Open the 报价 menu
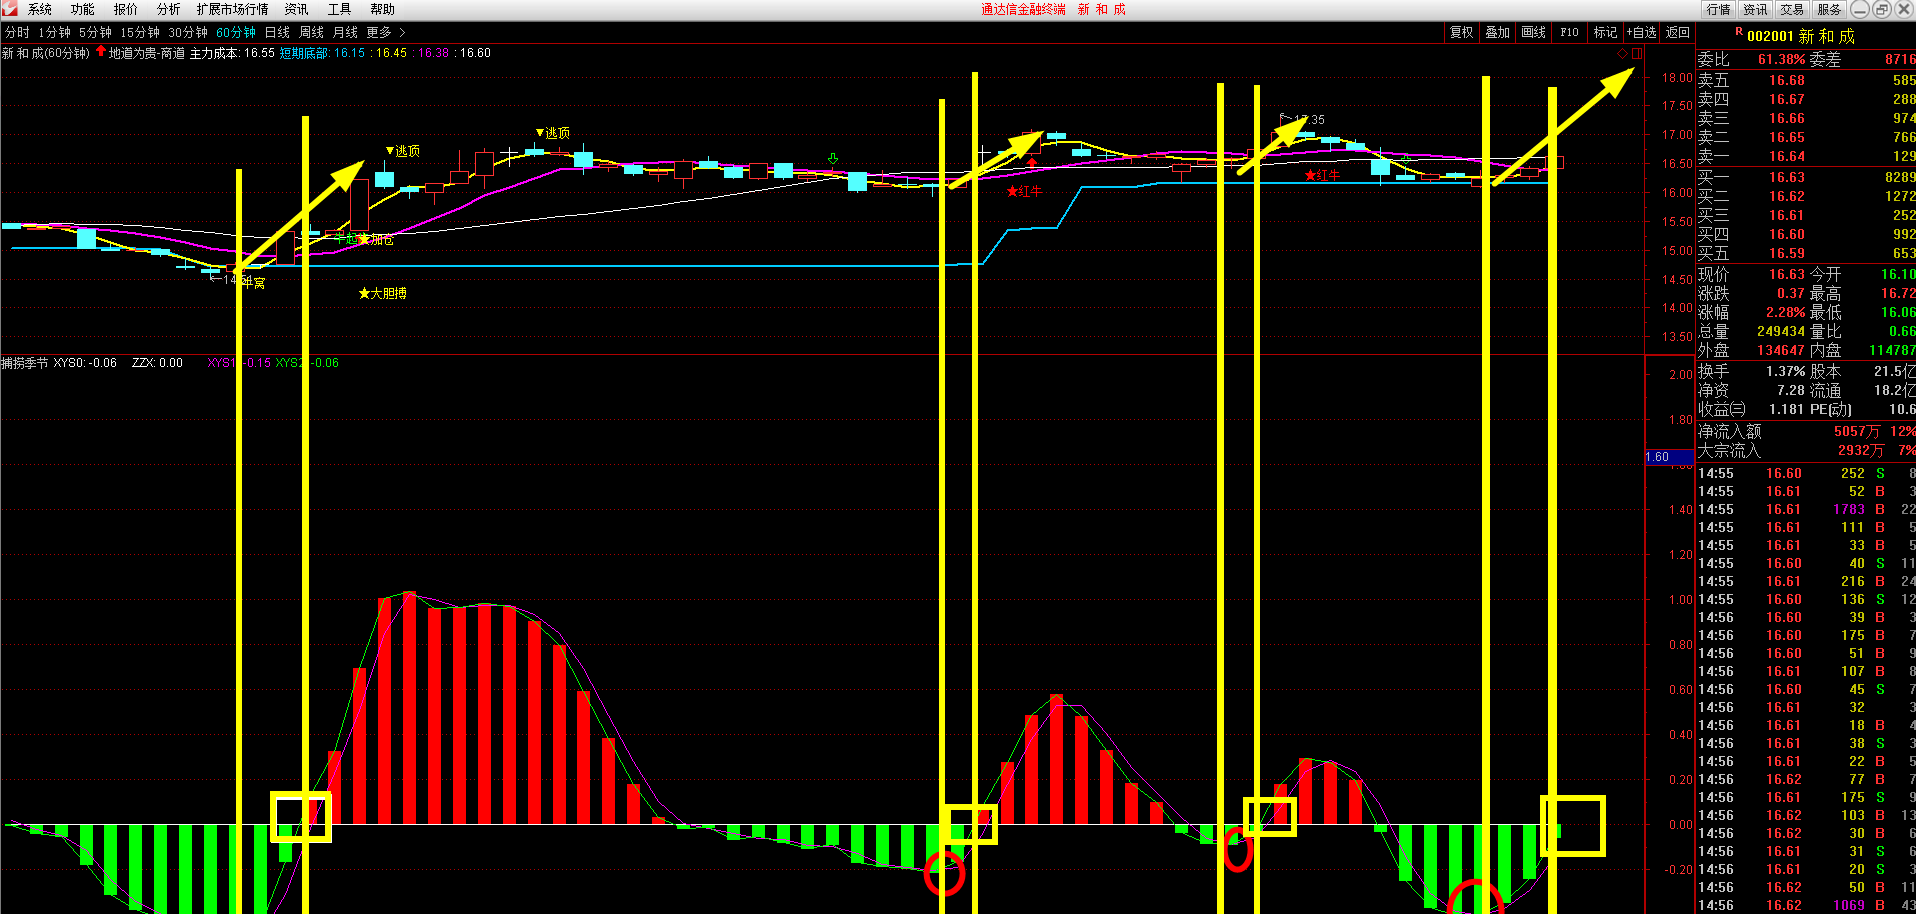This screenshot has width=1916, height=914. pyautogui.click(x=126, y=9)
